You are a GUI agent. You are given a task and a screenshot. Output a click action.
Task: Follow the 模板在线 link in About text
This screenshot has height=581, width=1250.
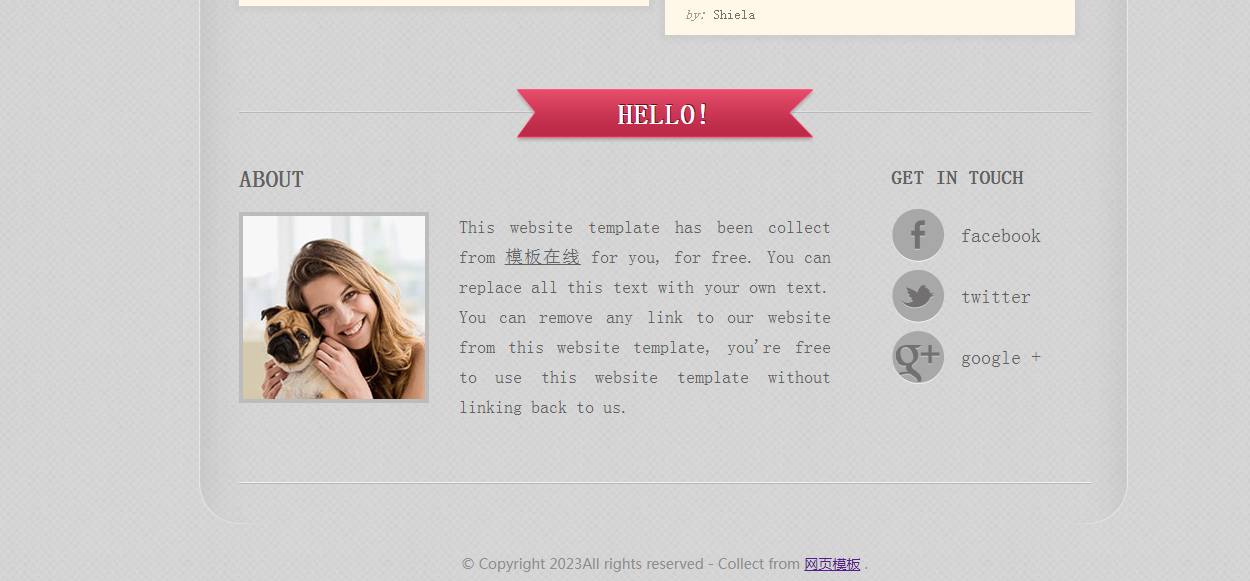(x=542, y=257)
